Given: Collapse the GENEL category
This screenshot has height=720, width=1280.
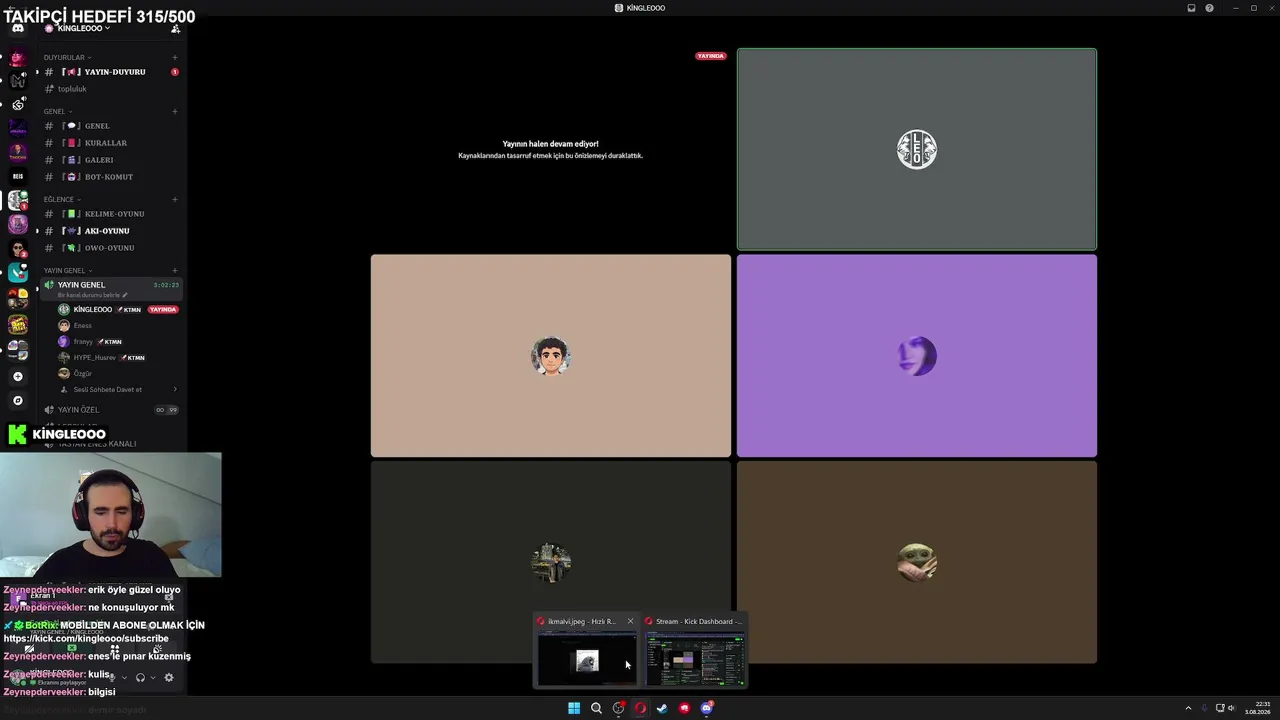Looking at the screenshot, I should point(57,111).
